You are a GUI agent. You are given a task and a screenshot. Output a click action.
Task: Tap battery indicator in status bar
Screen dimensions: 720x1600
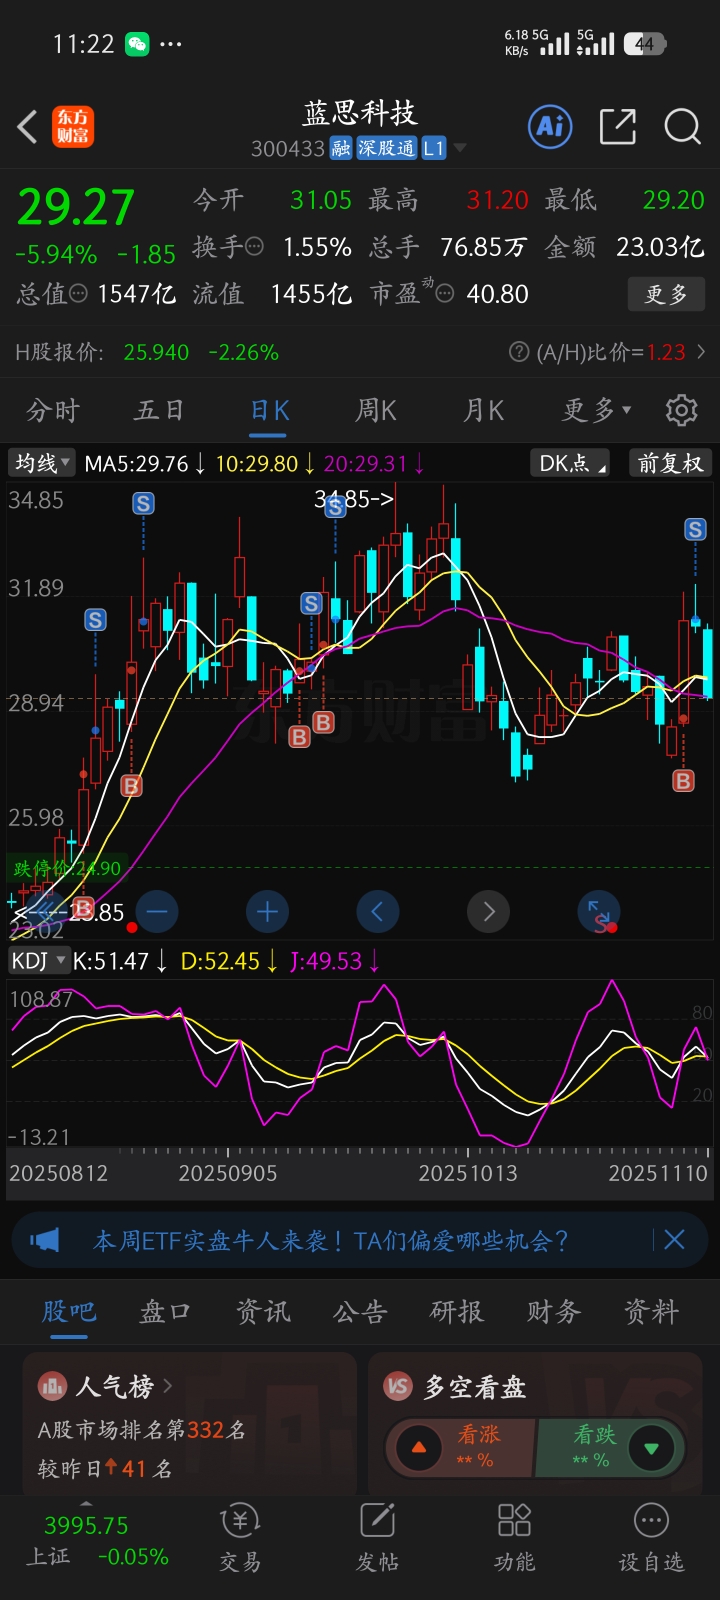pos(644,44)
